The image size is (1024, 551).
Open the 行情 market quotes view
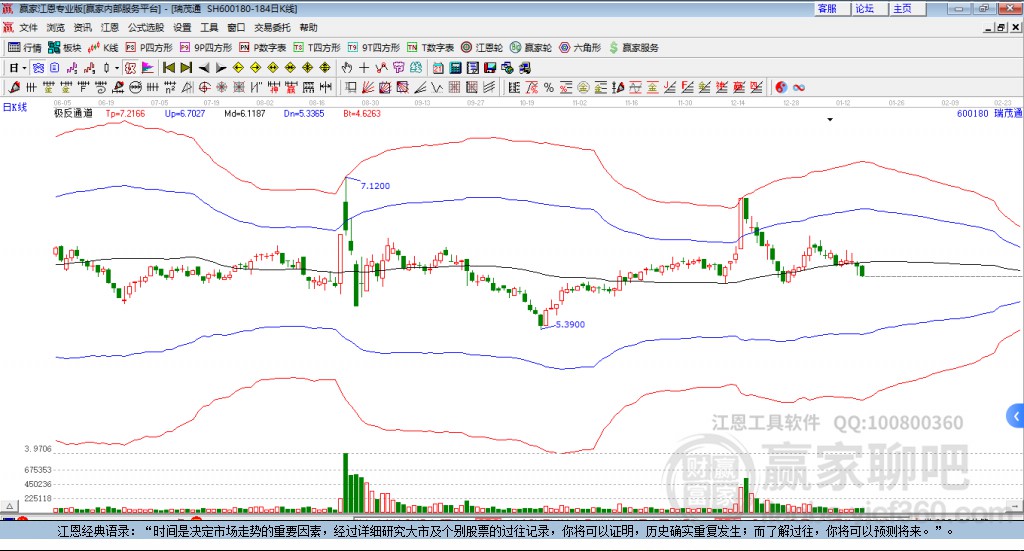[x=25, y=48]
